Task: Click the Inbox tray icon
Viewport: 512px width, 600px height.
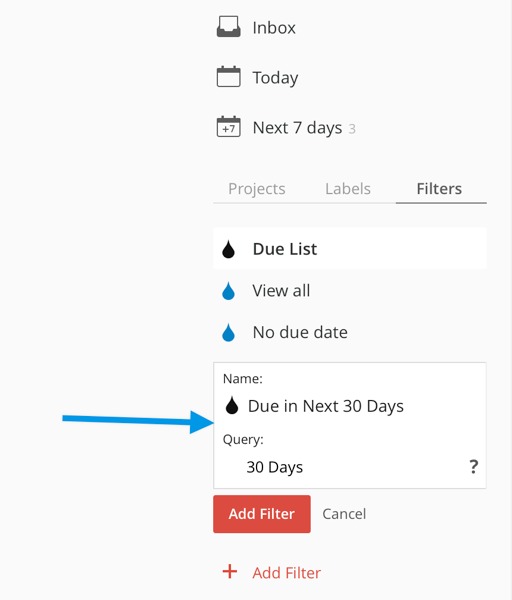Action: click(x=228, y=26)
